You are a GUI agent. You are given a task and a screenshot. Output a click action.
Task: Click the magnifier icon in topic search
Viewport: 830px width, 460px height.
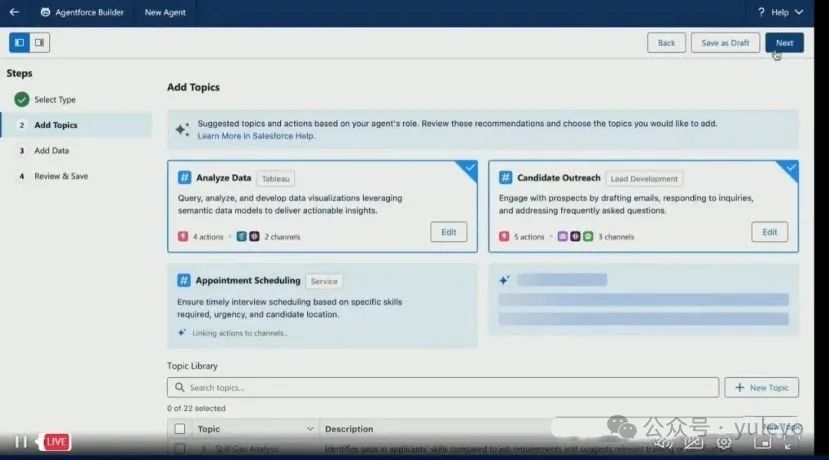tap(179, 387)
